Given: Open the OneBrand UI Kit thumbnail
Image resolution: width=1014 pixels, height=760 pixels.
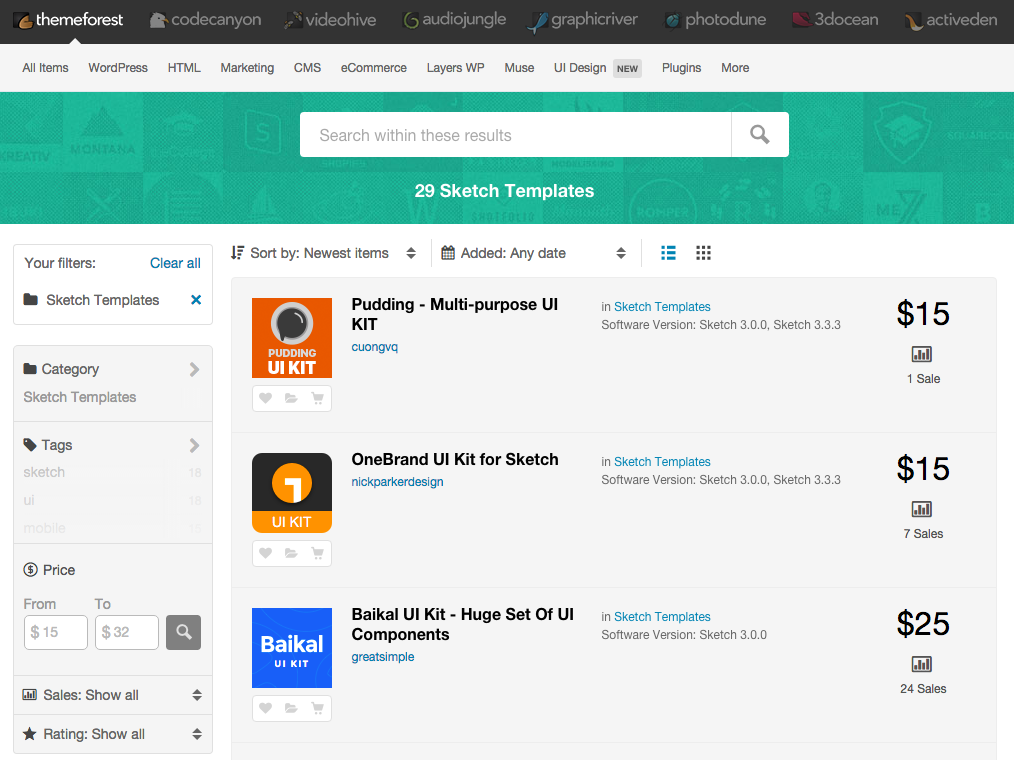Looking at the screenshot, I should pyautogui.click(x=292, y=493).
